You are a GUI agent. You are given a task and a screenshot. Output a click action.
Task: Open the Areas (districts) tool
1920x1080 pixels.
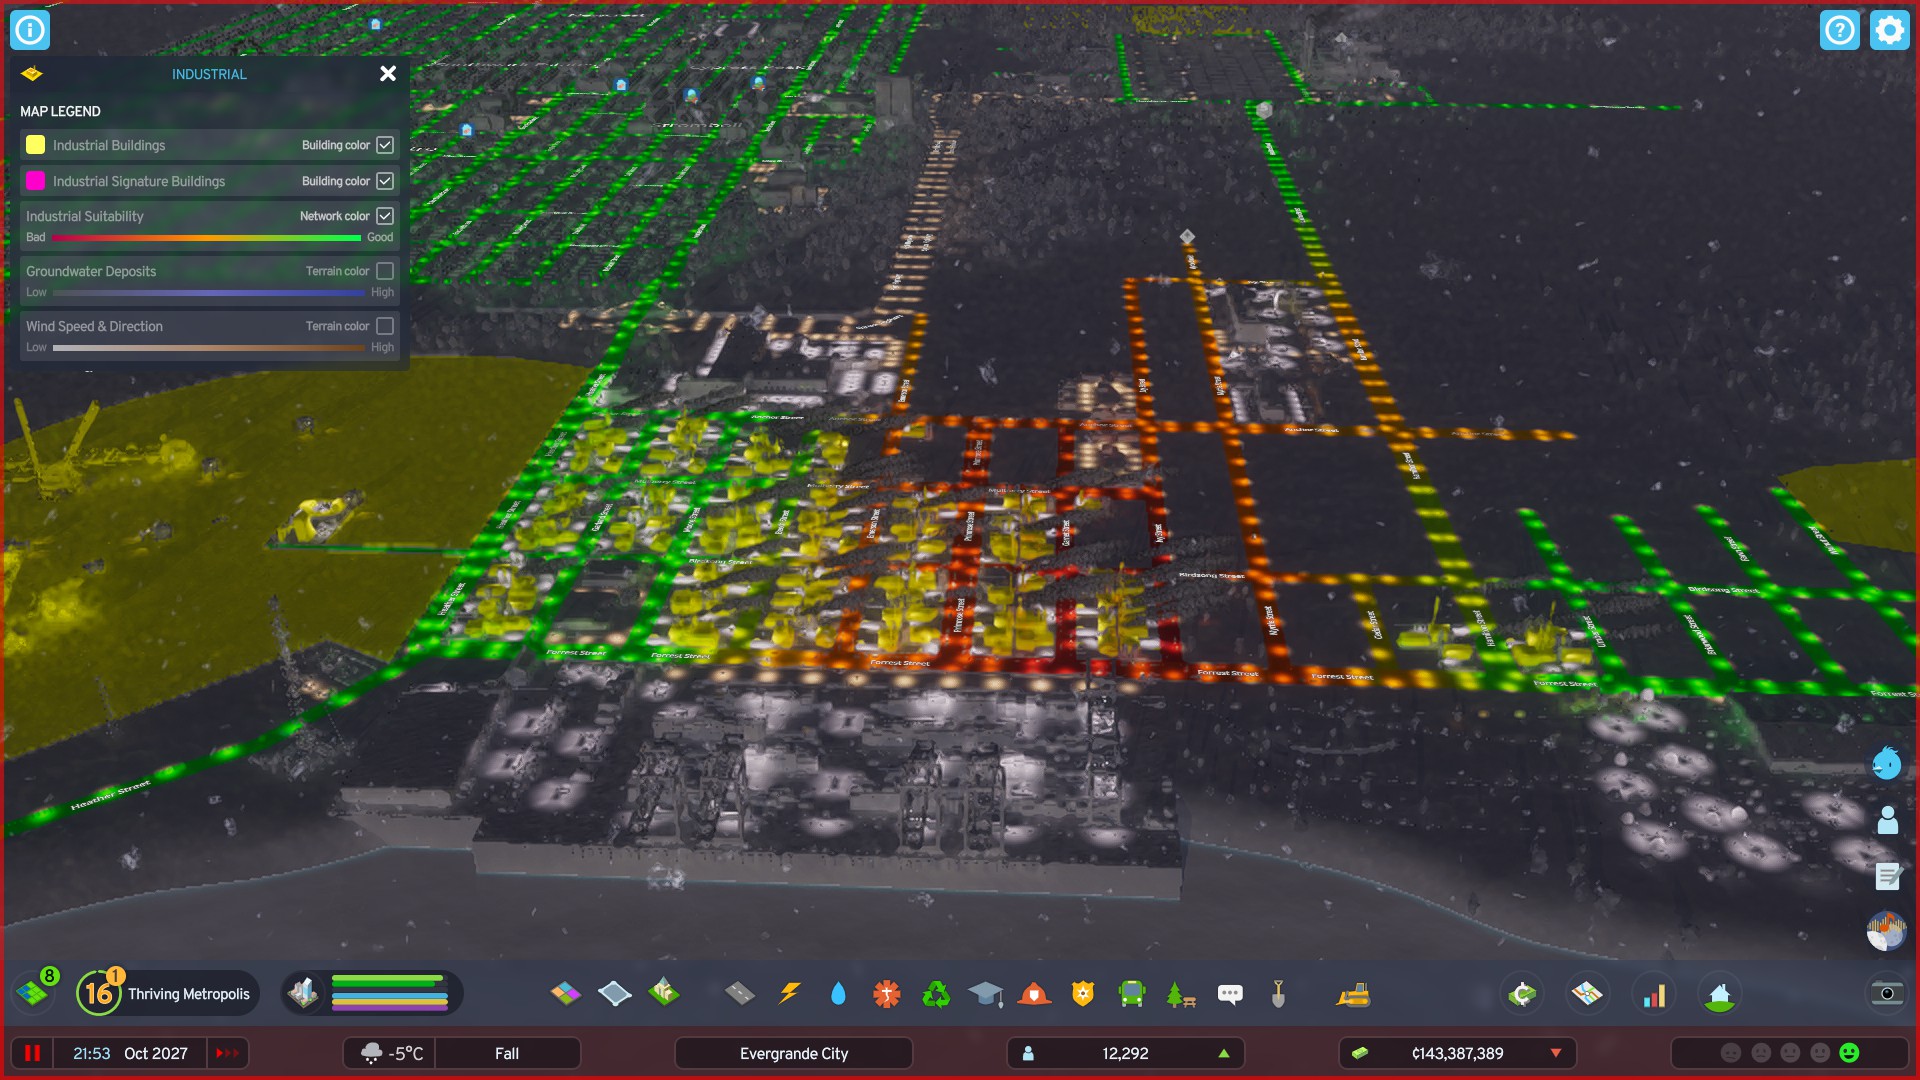614,993
